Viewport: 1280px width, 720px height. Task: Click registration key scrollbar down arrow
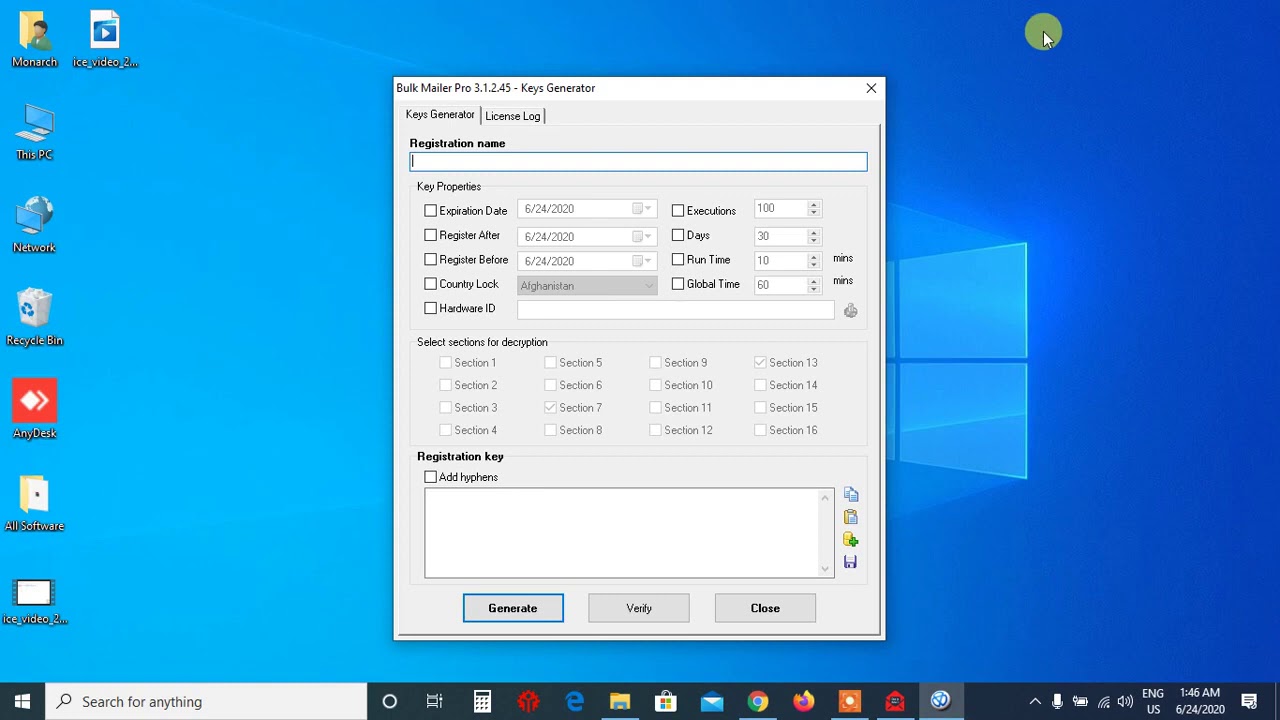click(826, 569)
